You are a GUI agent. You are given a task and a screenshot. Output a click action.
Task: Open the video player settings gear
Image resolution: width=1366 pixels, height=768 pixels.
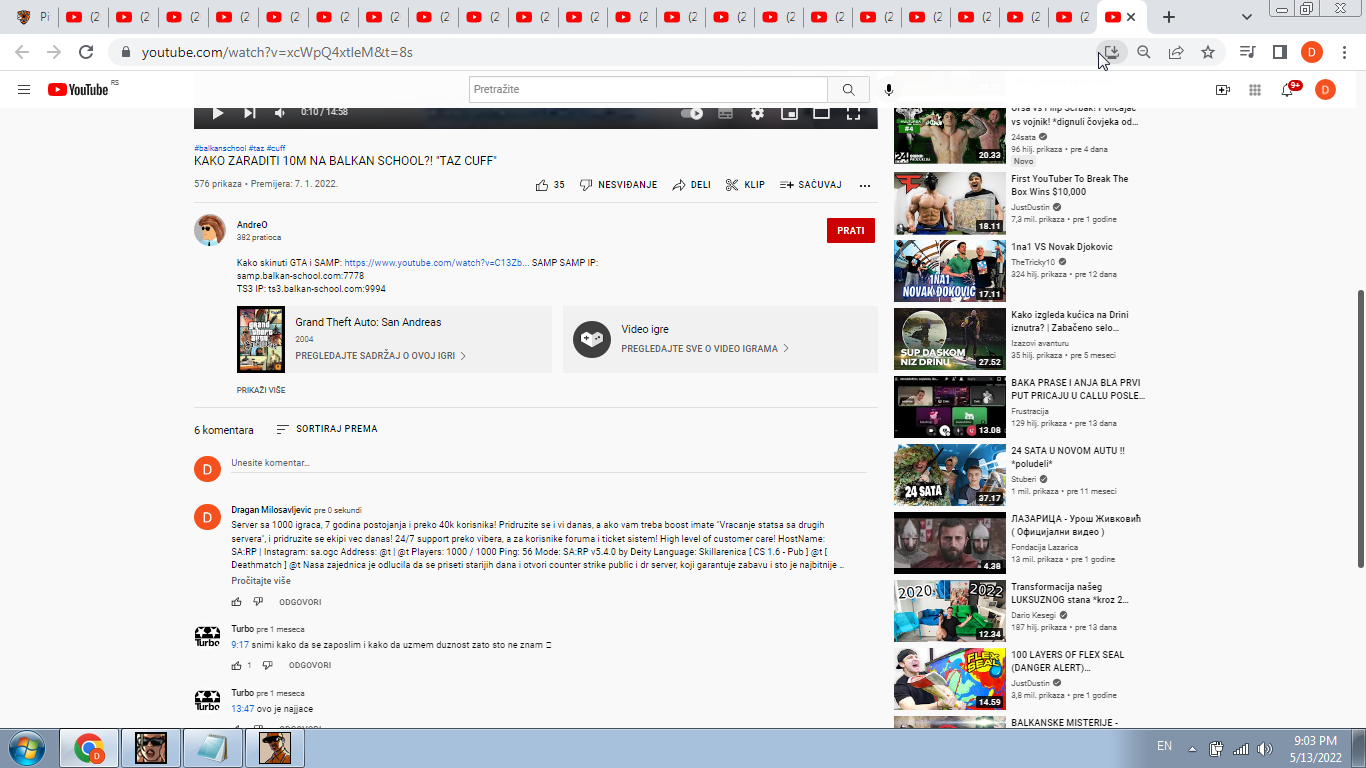click(757, 113)
